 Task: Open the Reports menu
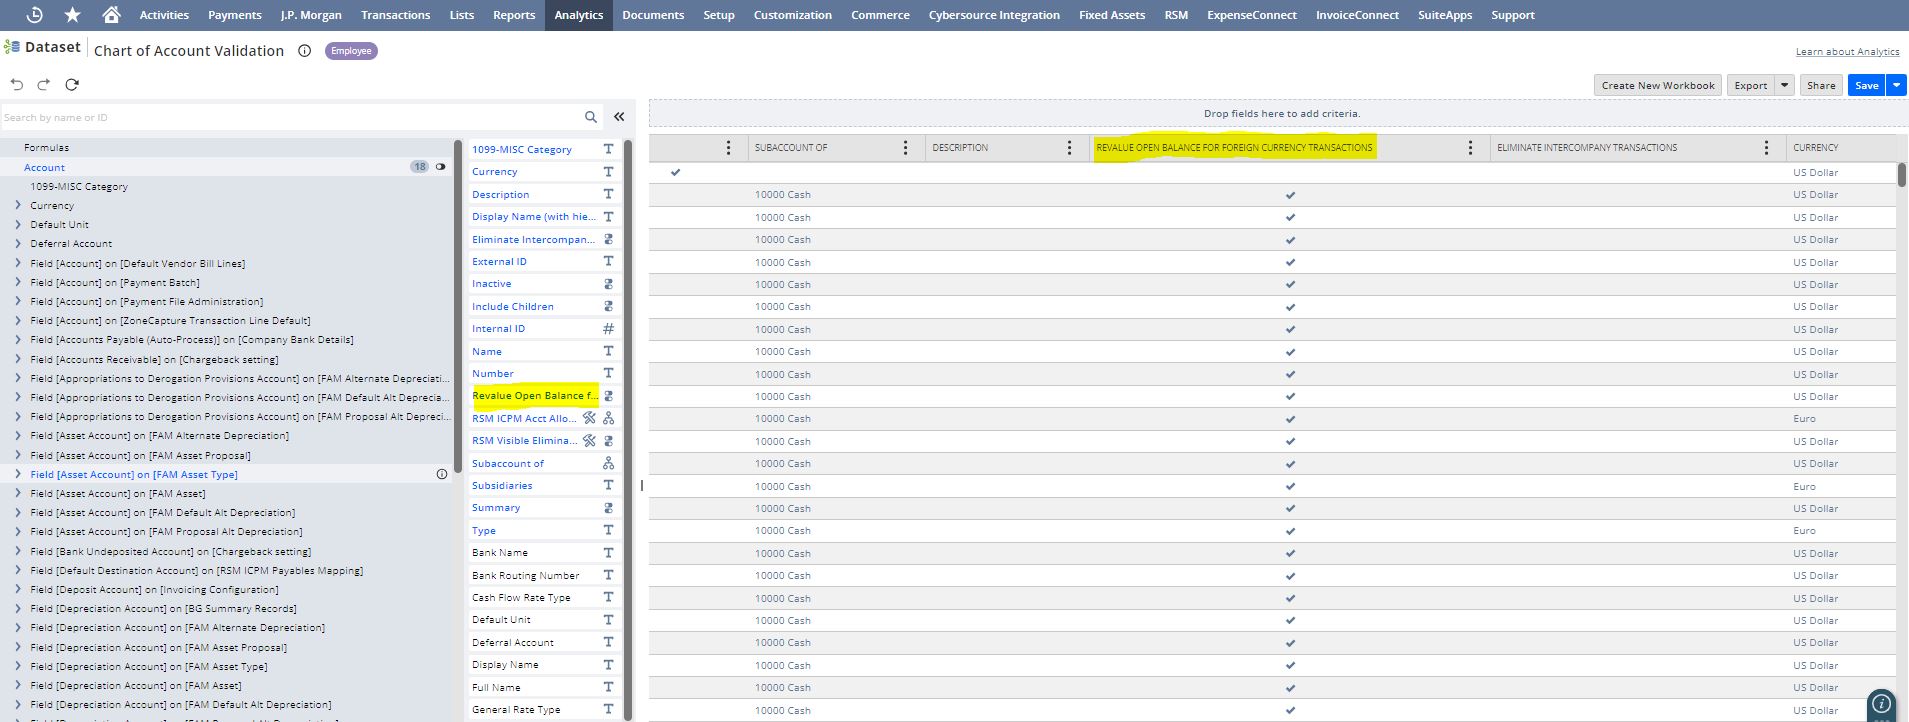[x=514, y=15]
